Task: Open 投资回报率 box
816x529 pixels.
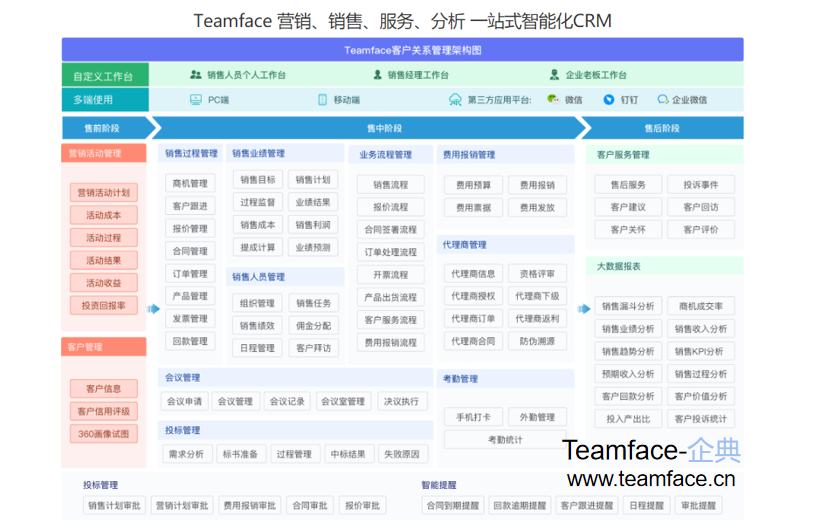Action: [104, 305]
